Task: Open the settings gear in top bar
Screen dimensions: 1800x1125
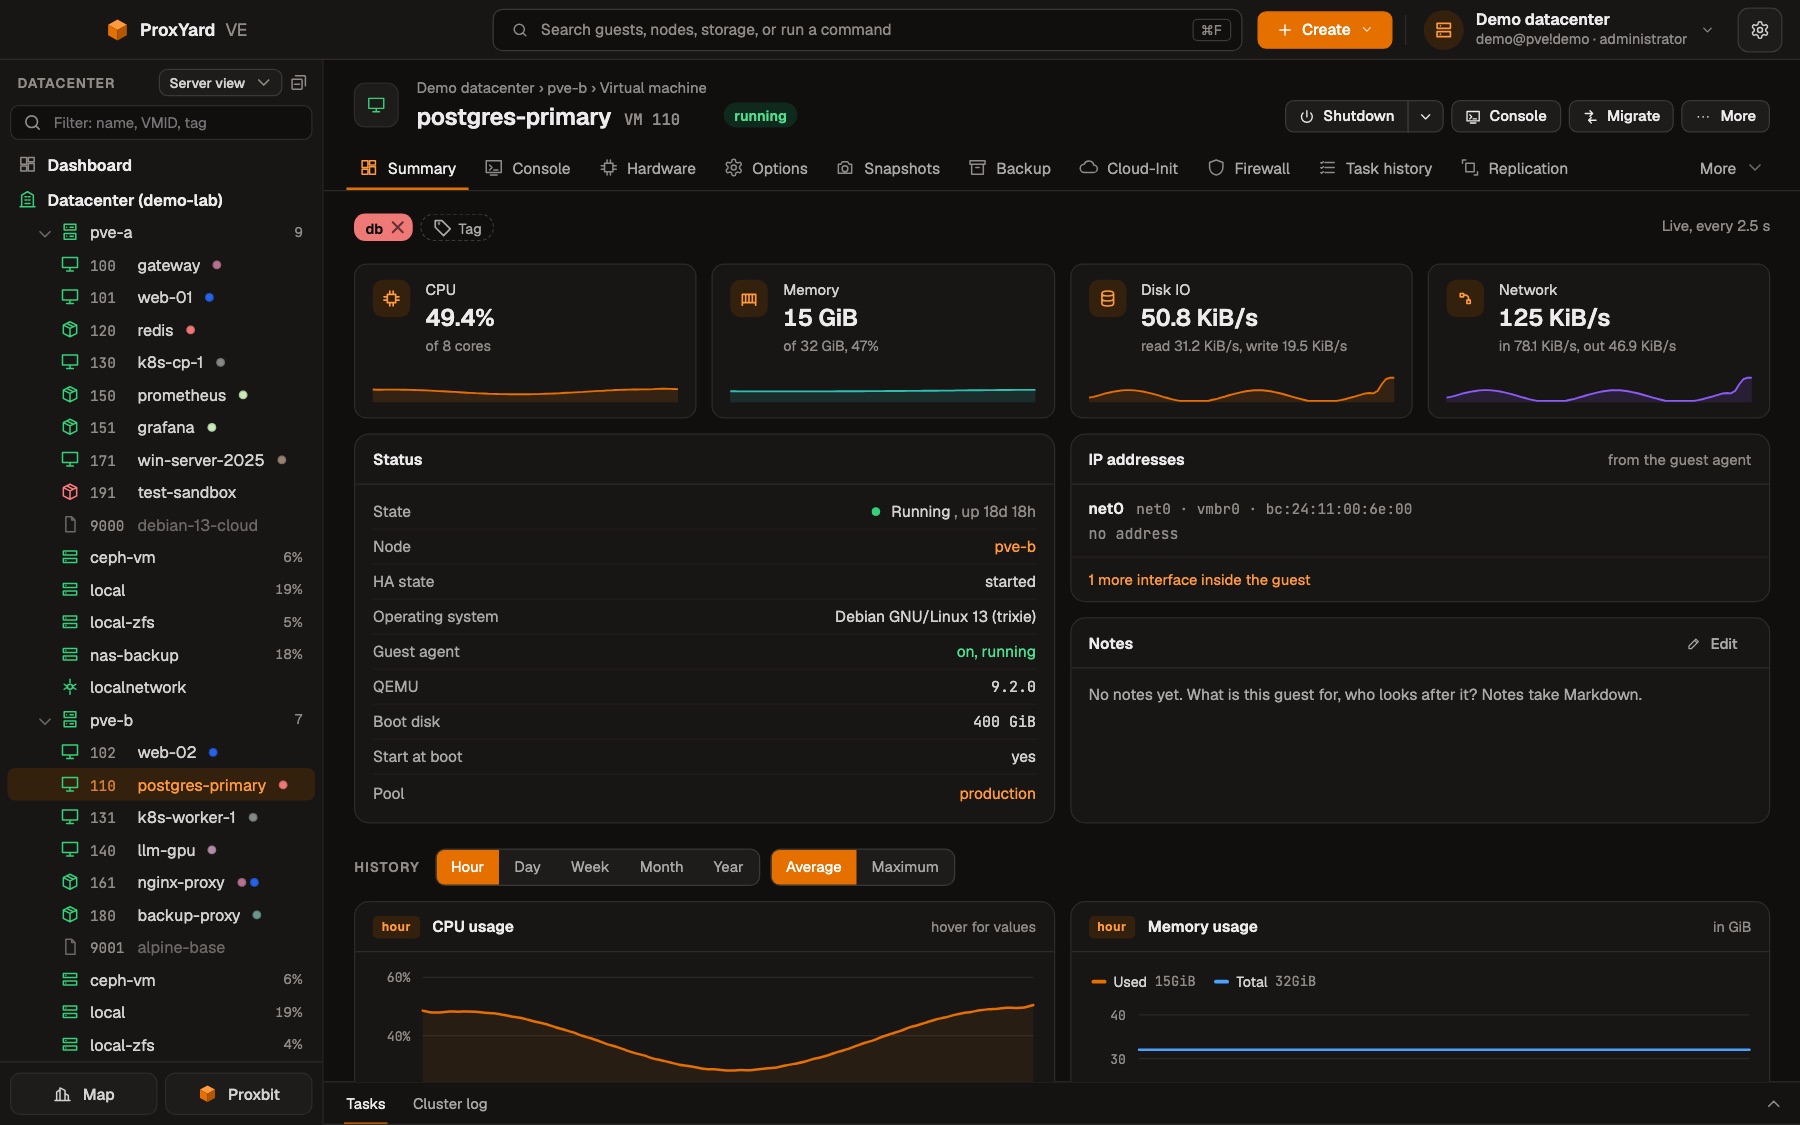Action: pyautogui.click(x=1759, y=30)
